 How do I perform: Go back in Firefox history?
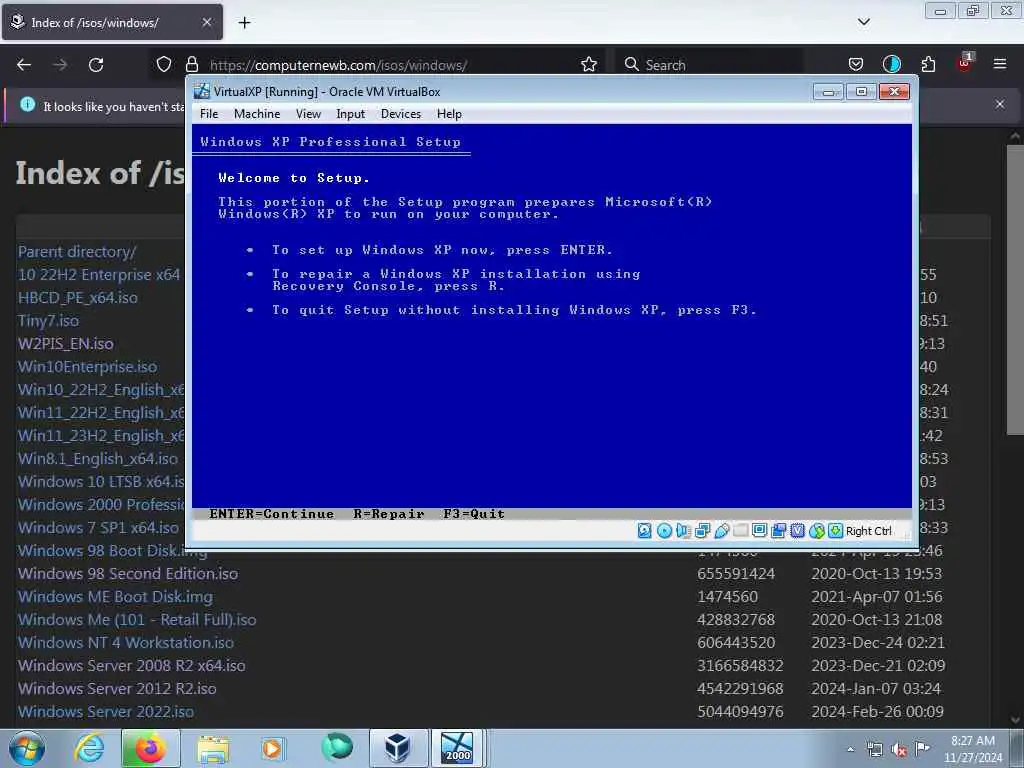24,65
